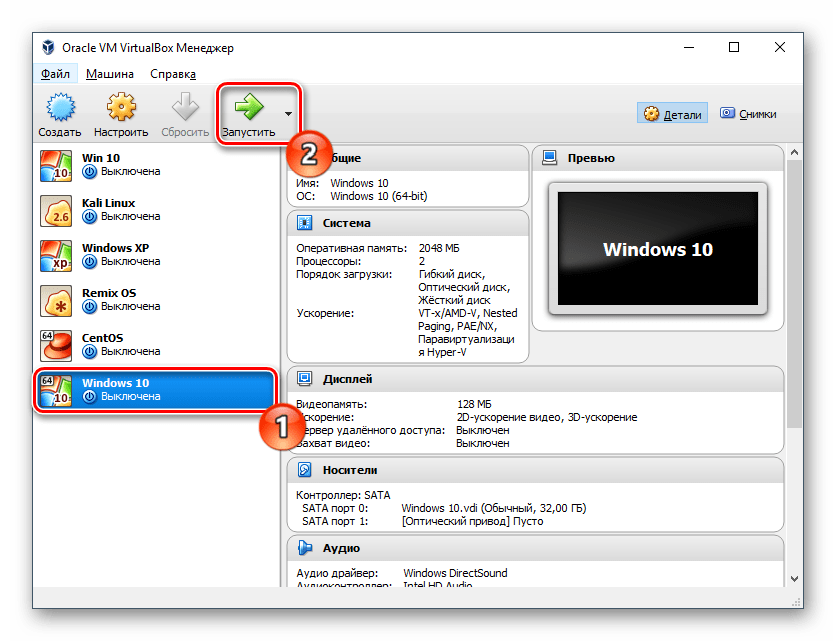Click the Сбросить (Discard) toolbar icon
Screen dimensions: 836x641
184,104
